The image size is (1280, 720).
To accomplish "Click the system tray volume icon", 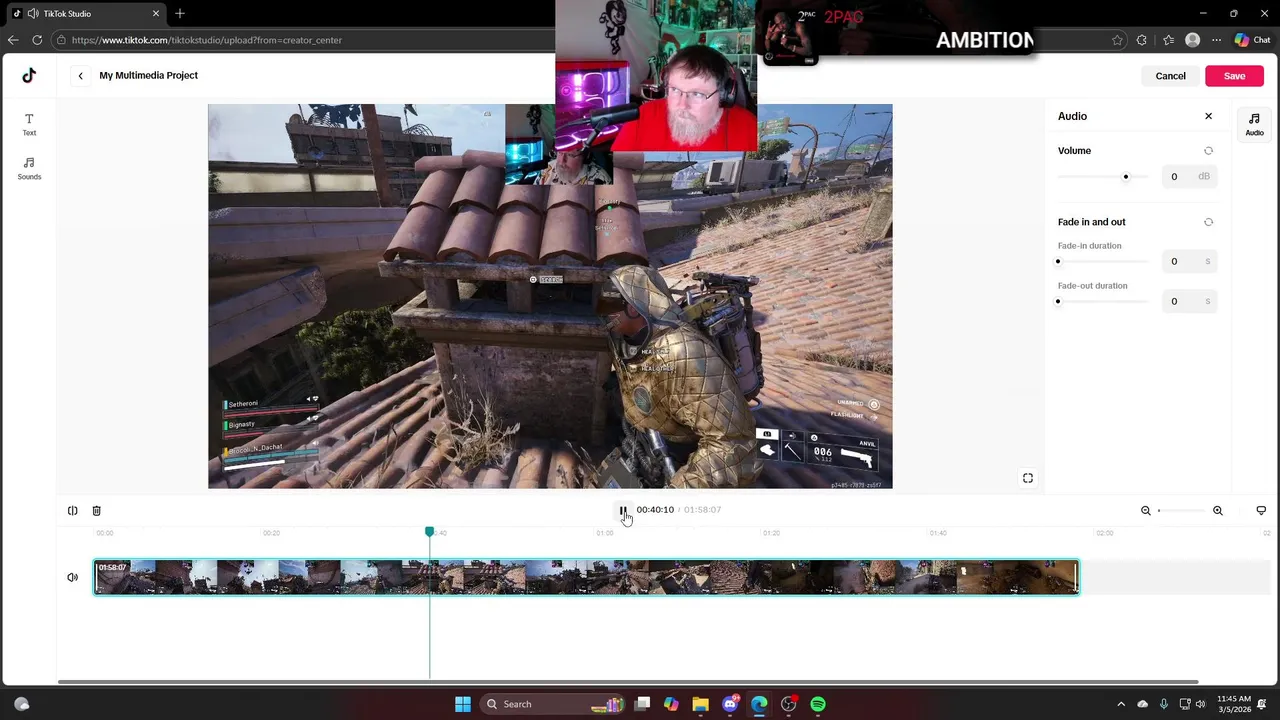I will coord(1200,704).
